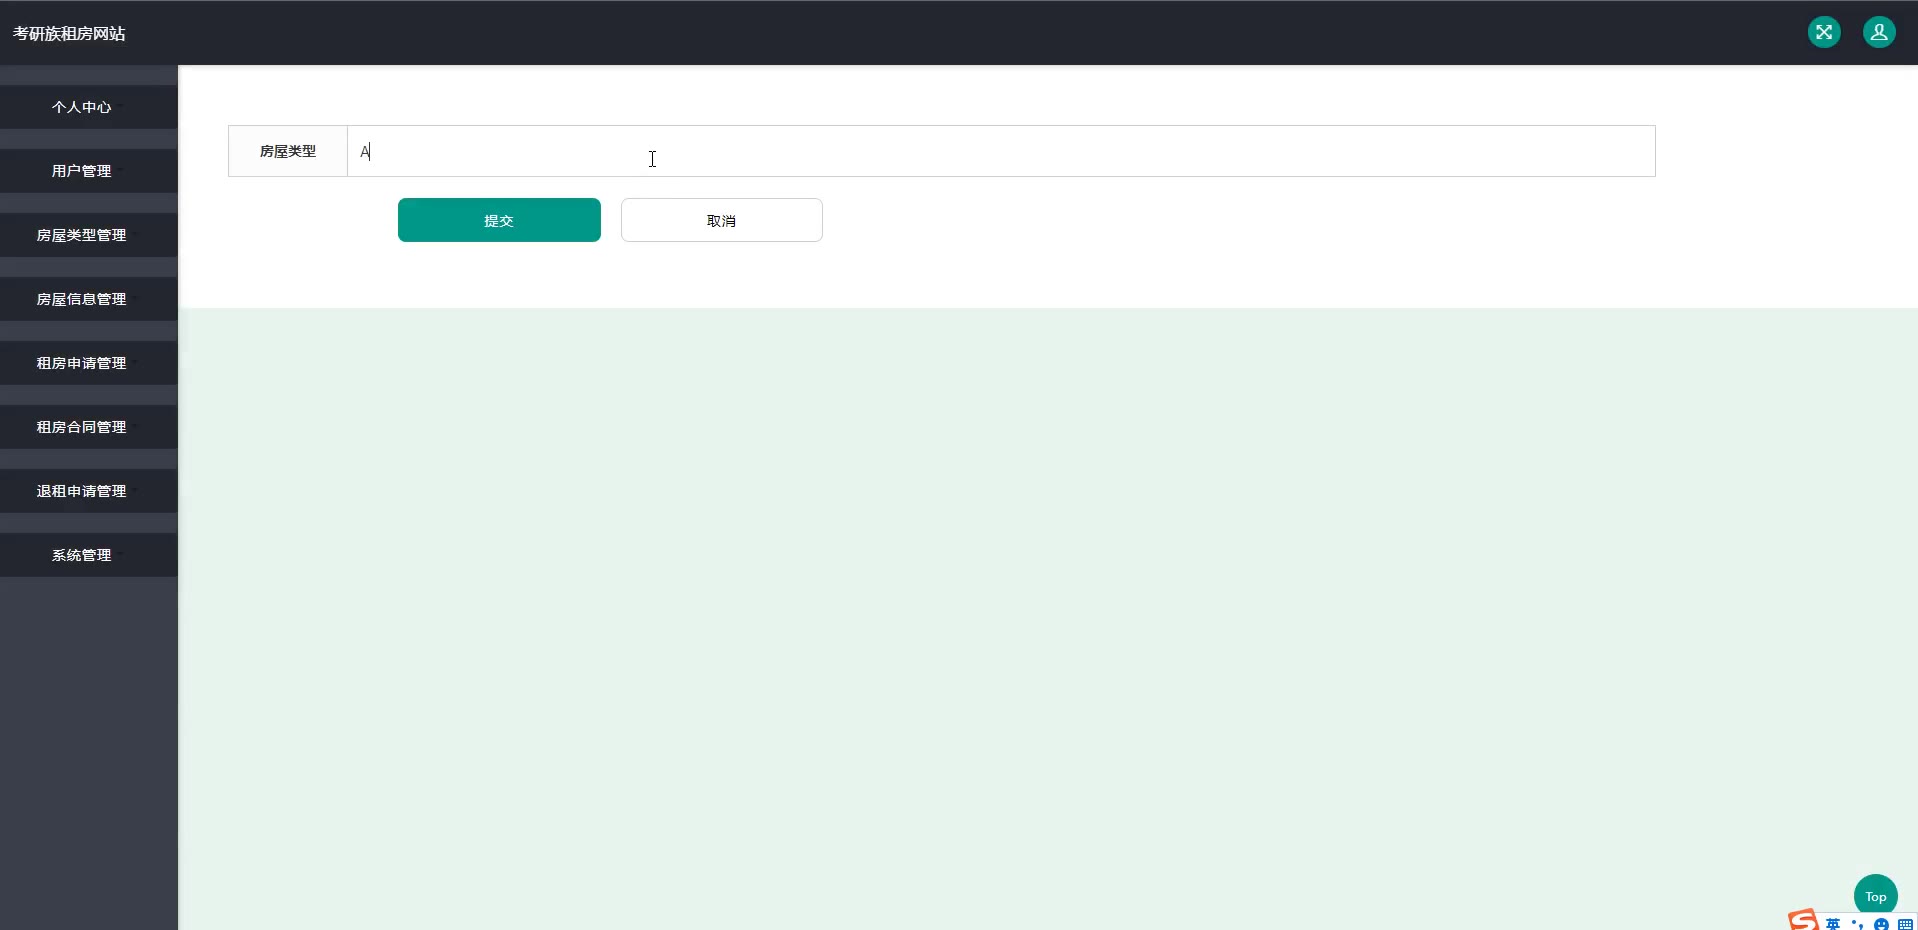Viewport: 1918px width, 930px height.
Task: Open the IME soft keyboard icon
Action: [x=1905, y=924]
